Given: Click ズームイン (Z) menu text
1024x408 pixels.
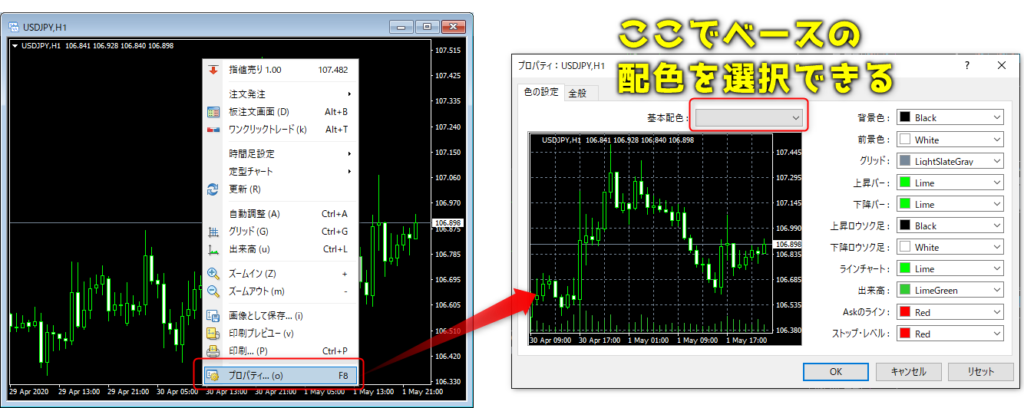Looking at the screenshot, I should (252, 274).
